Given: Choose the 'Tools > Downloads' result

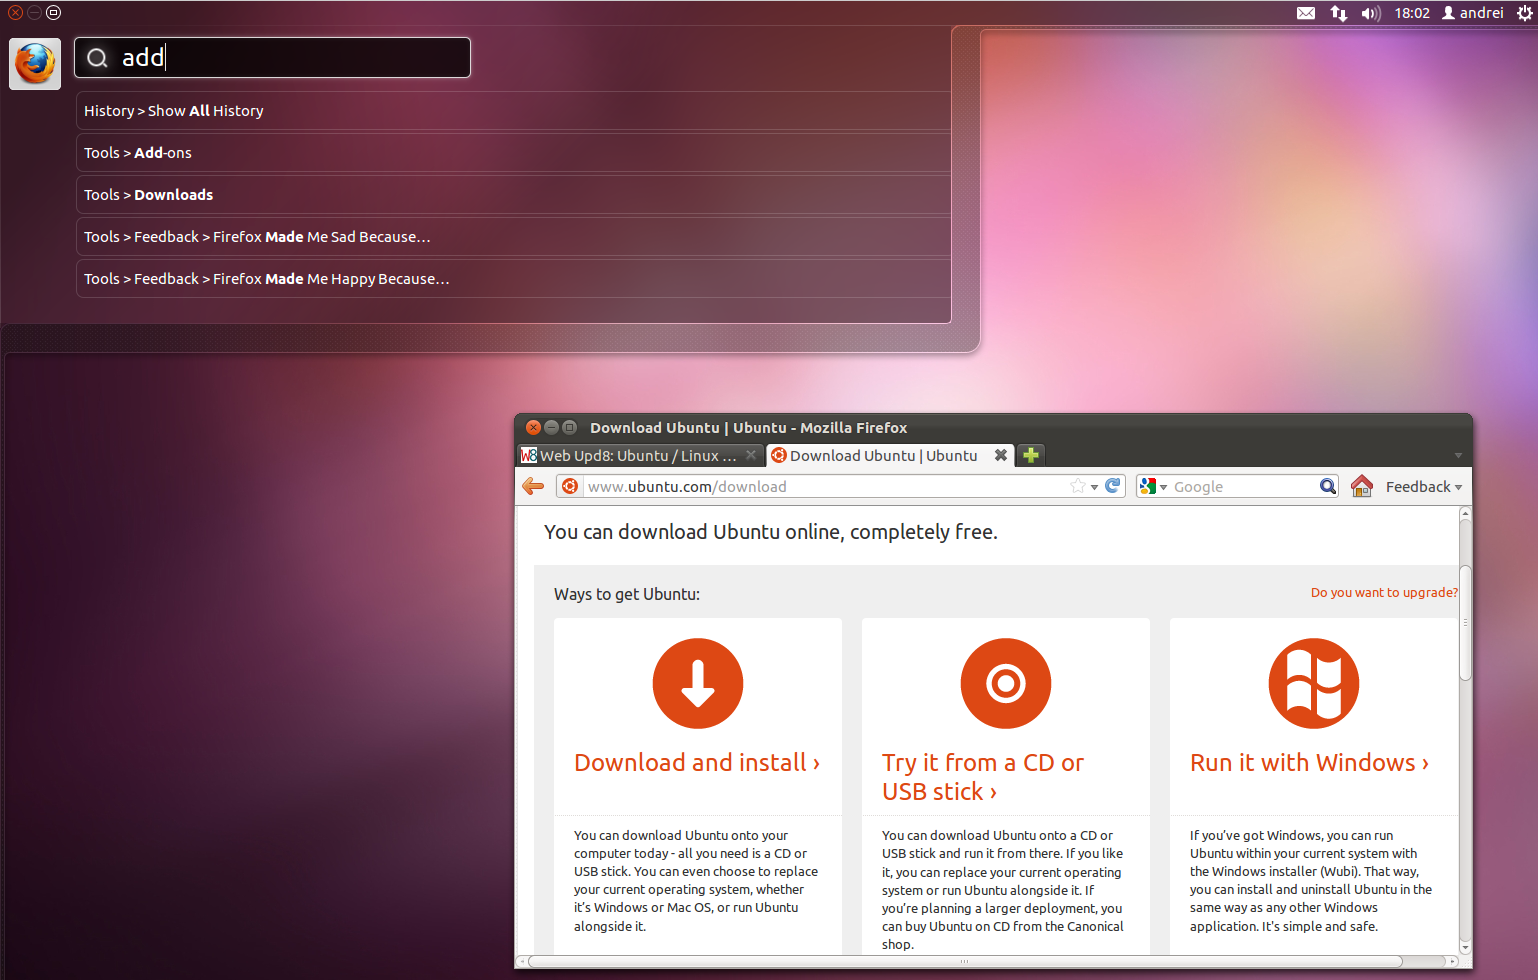Looking at the screenshot, I should pos(513,195).
